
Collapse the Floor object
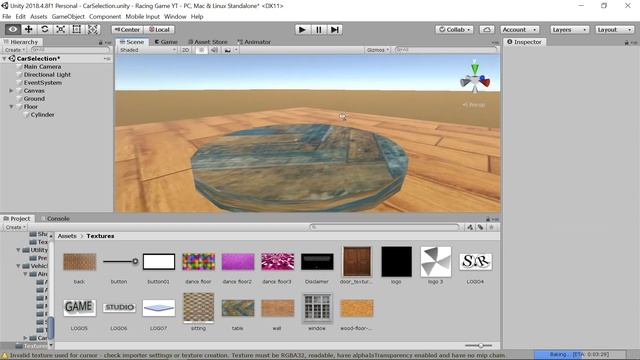click(11, 107)
